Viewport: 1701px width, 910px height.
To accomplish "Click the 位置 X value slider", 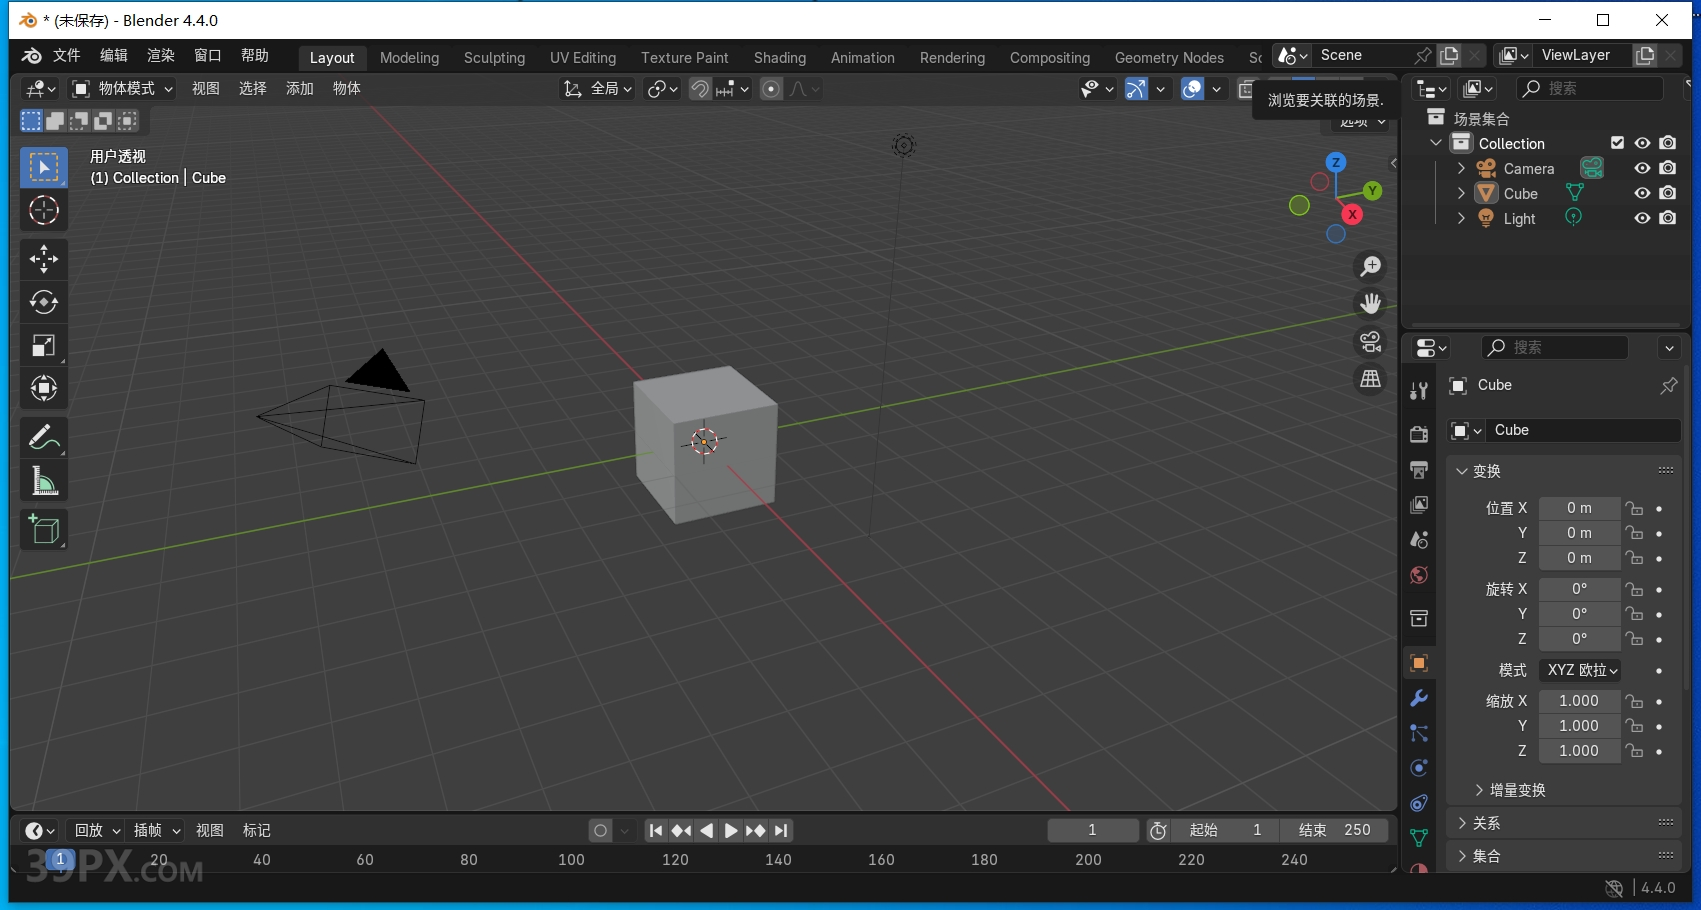I will 1578,507.
